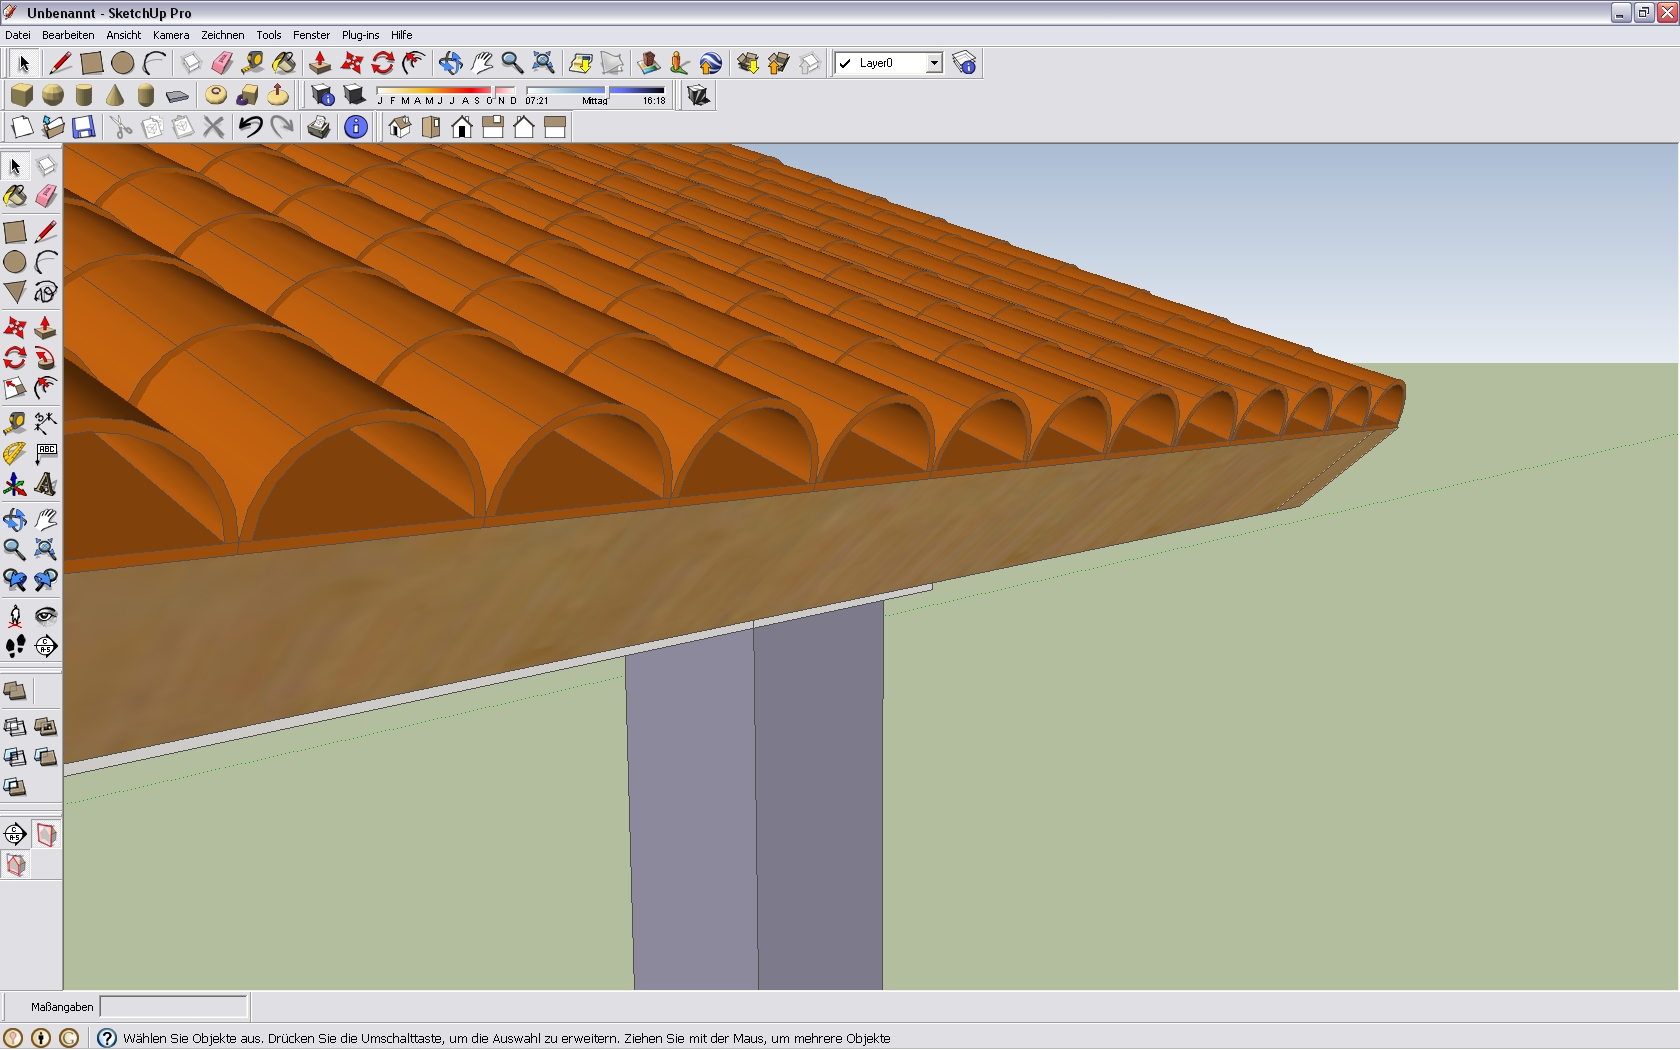The image size is (1680, 1050).
Task: Open the Bearbeiten menu
Action: coord(68,35)
